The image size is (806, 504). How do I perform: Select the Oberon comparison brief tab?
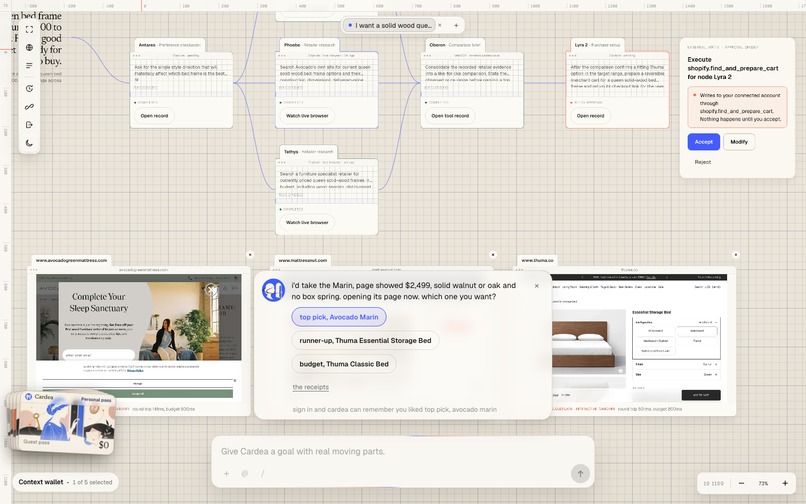click(454, 45)
